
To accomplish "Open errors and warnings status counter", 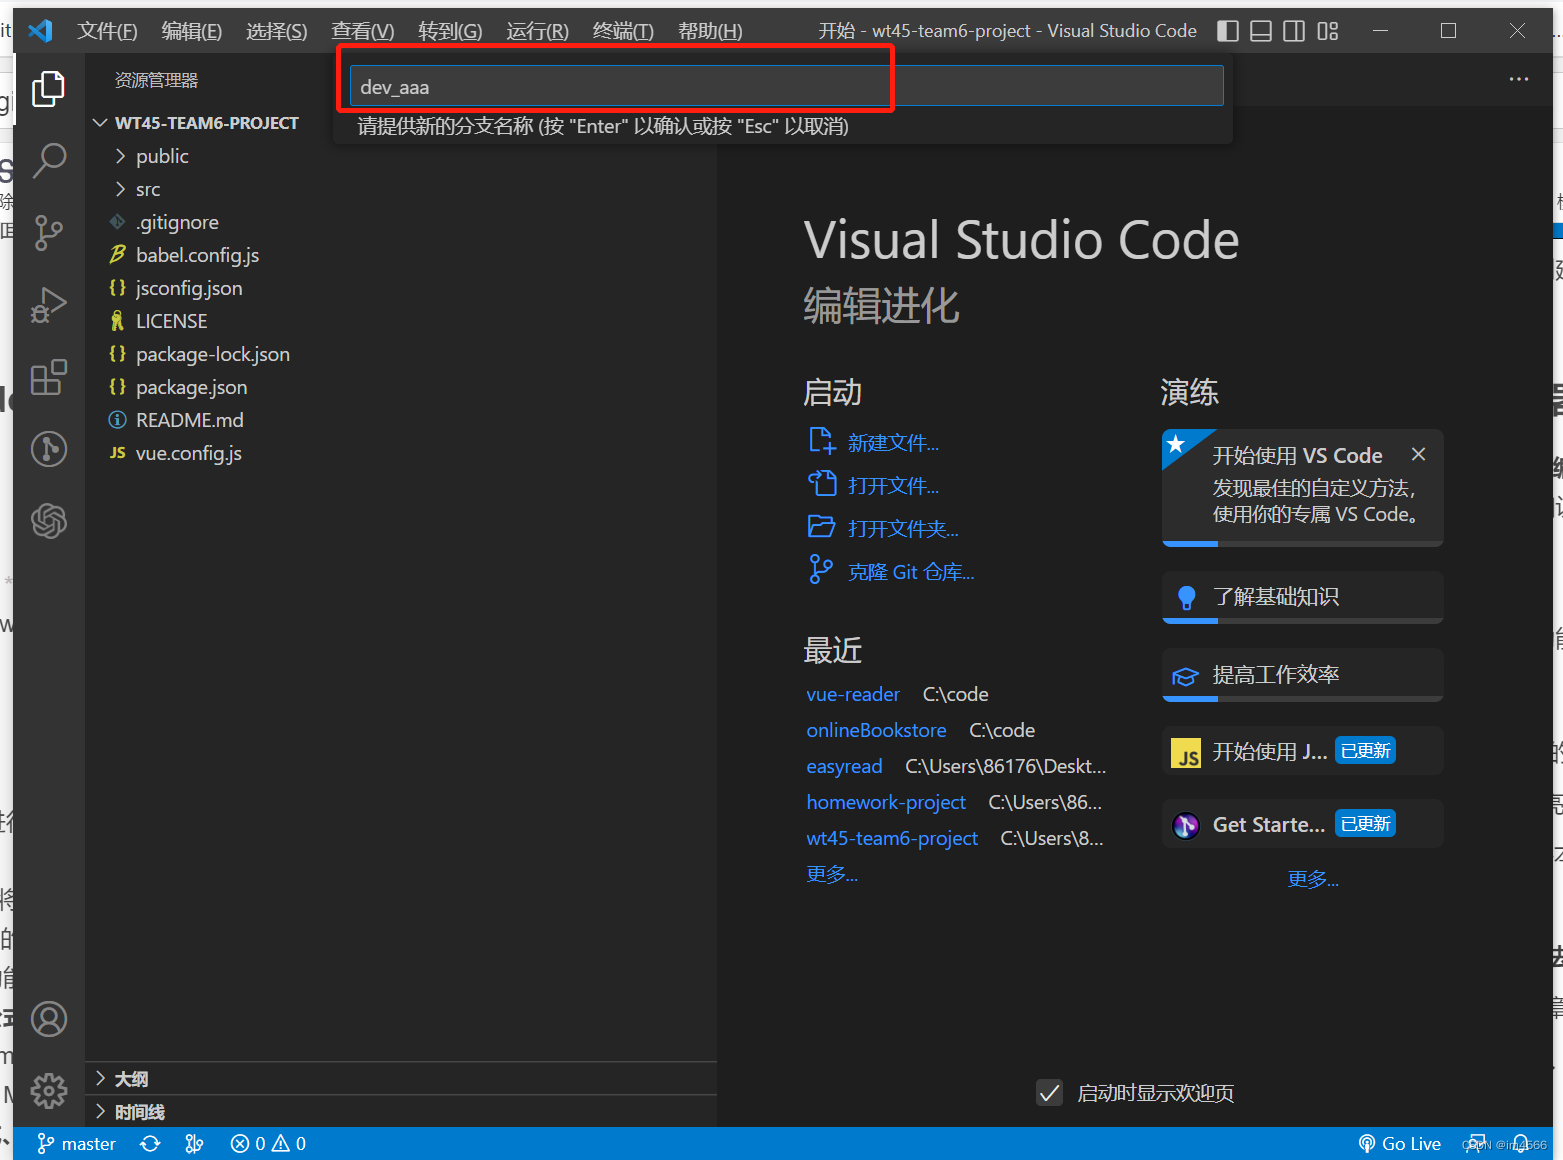I will (x=268, y=1144).
